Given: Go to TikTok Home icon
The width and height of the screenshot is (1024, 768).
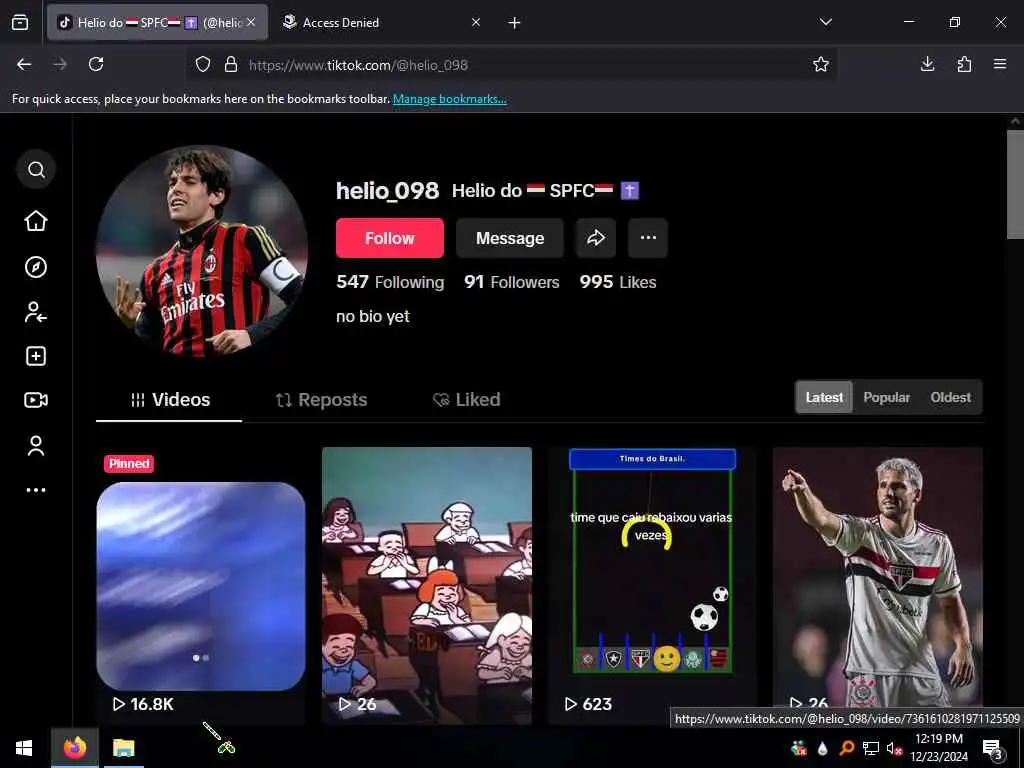Looking at the screenshot, I should (x=36, y=221).
